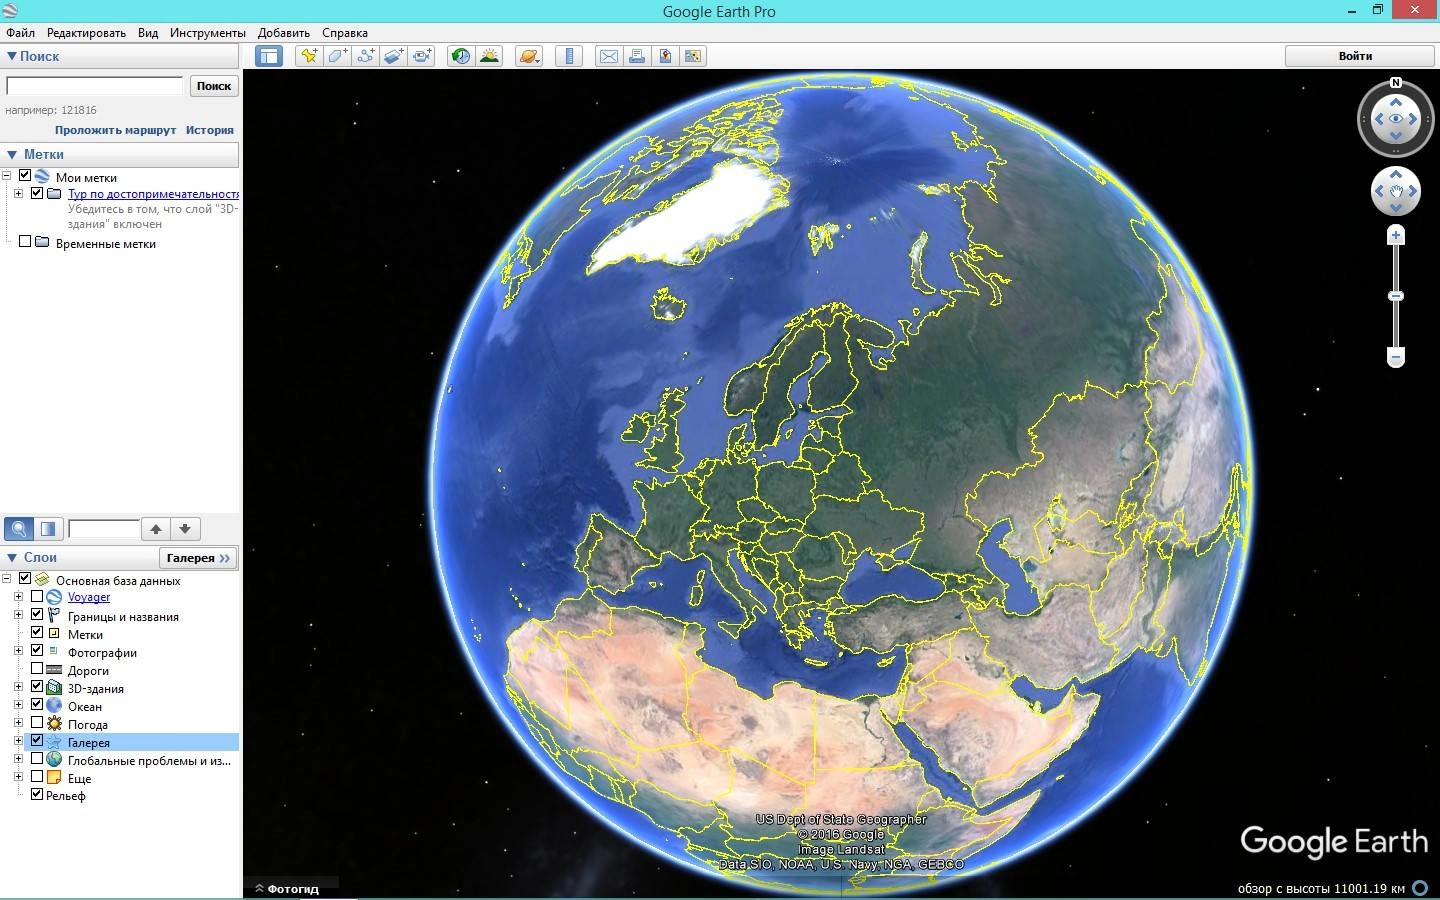Add a placemark with the pushpin icon
Screen dimensions: 1440x900
pos(309,56)
